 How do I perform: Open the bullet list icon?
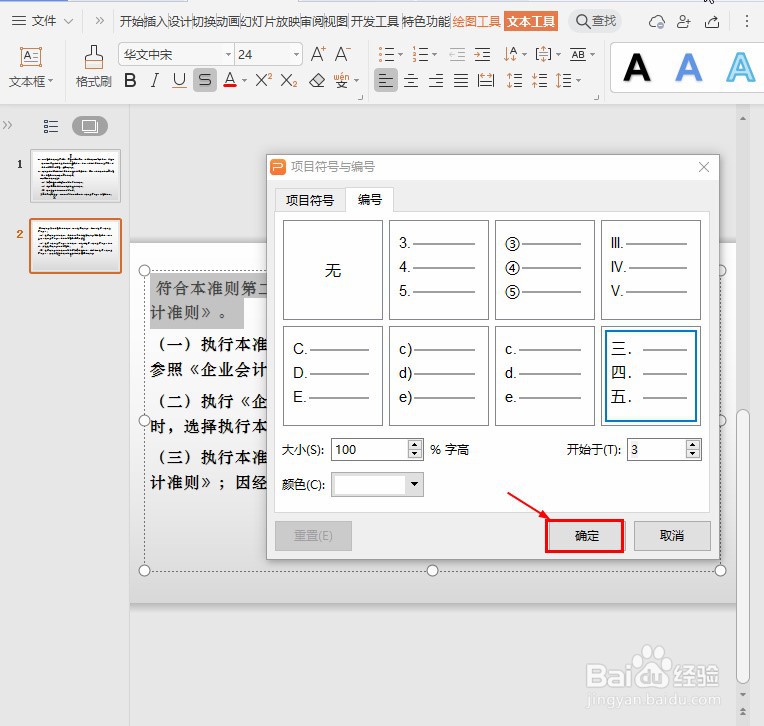pos(386,54)
